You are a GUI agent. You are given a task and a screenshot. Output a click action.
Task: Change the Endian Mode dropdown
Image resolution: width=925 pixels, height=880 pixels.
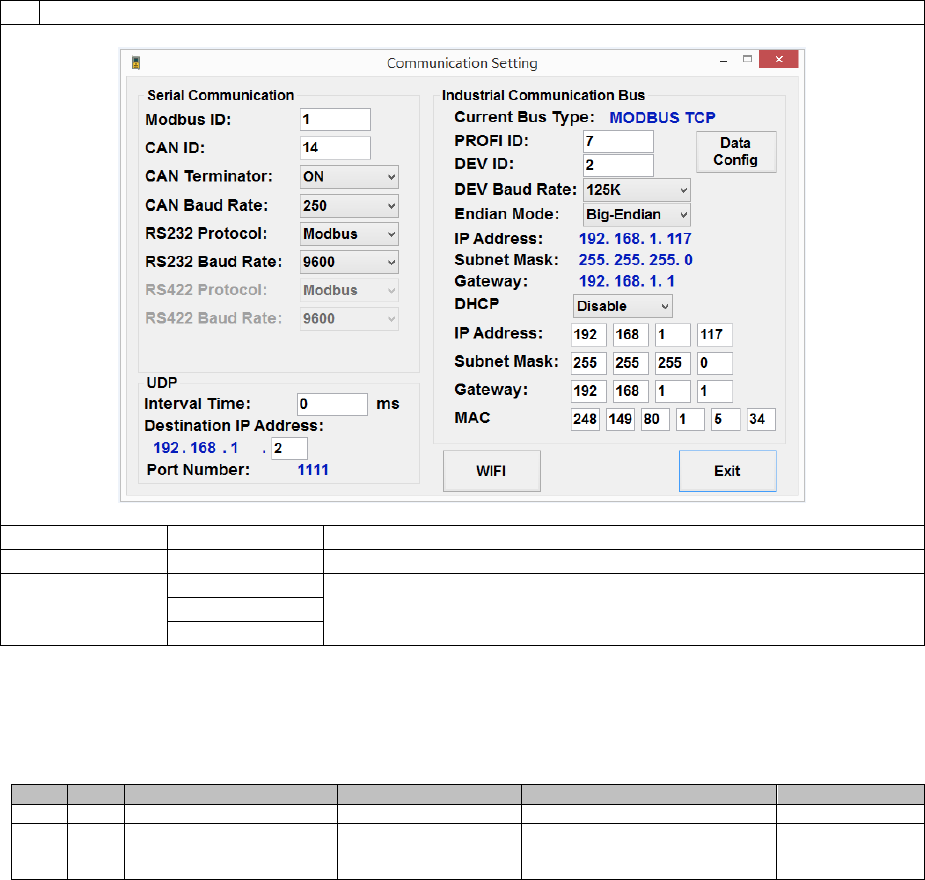[636, 214]
